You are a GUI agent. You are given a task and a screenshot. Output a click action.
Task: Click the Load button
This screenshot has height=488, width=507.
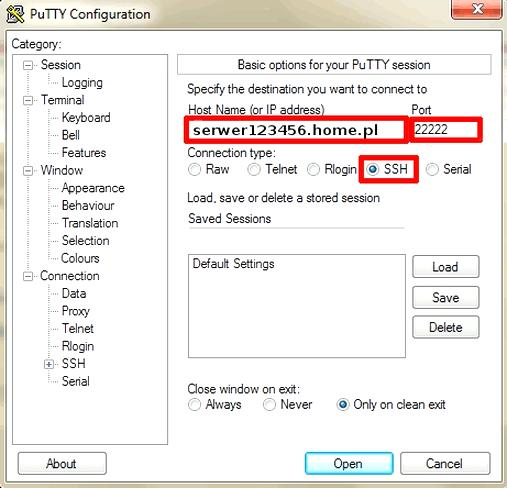446,267
